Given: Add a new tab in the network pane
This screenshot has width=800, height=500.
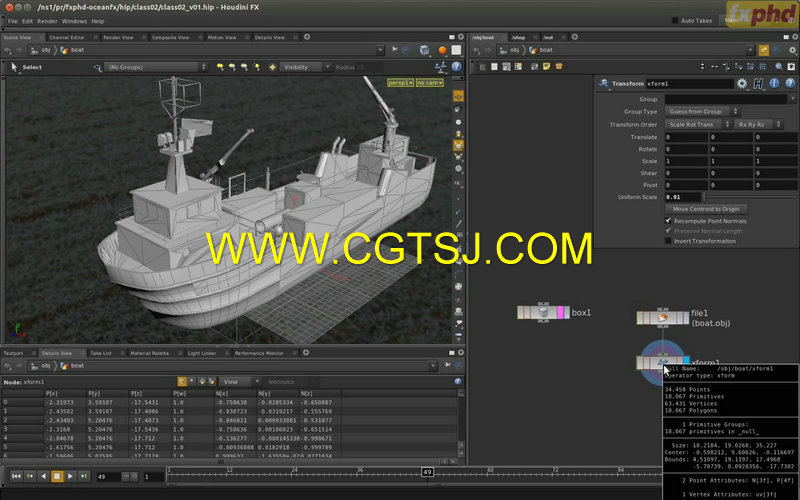Looking at the screenshot, I should click(x=574, y=37).
